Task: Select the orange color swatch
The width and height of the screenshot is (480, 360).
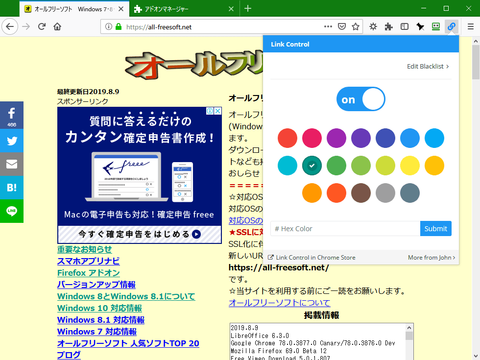Action: [x=312, y=193]
